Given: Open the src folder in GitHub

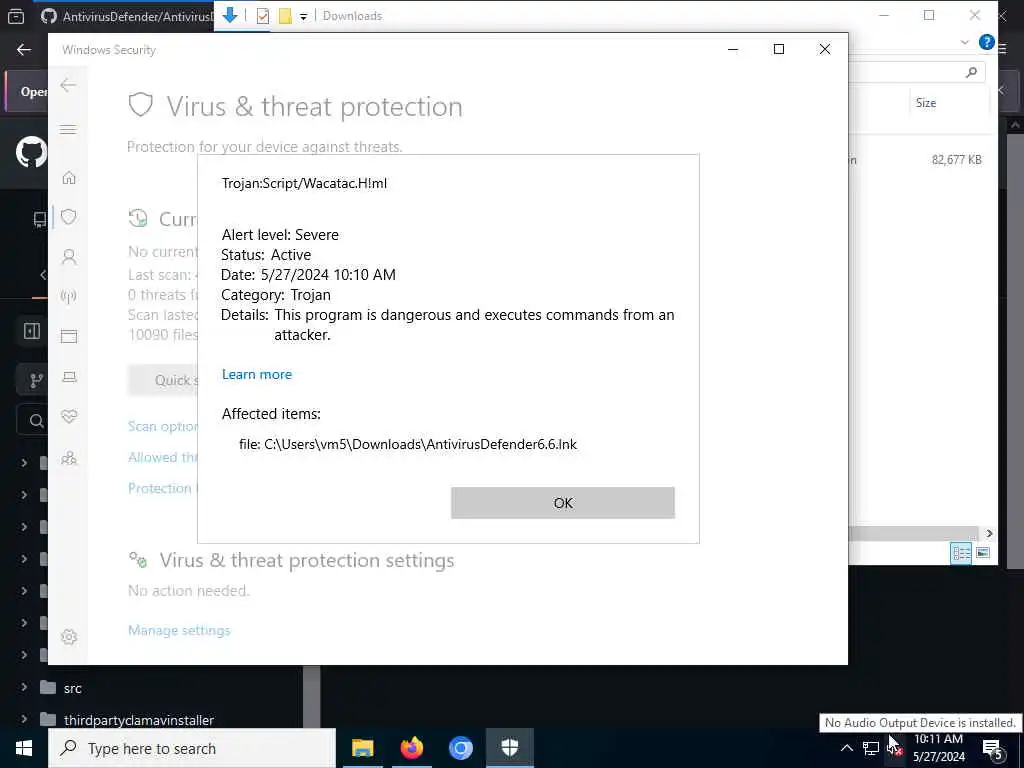Looking at the screenshot, I should point(72,688).
